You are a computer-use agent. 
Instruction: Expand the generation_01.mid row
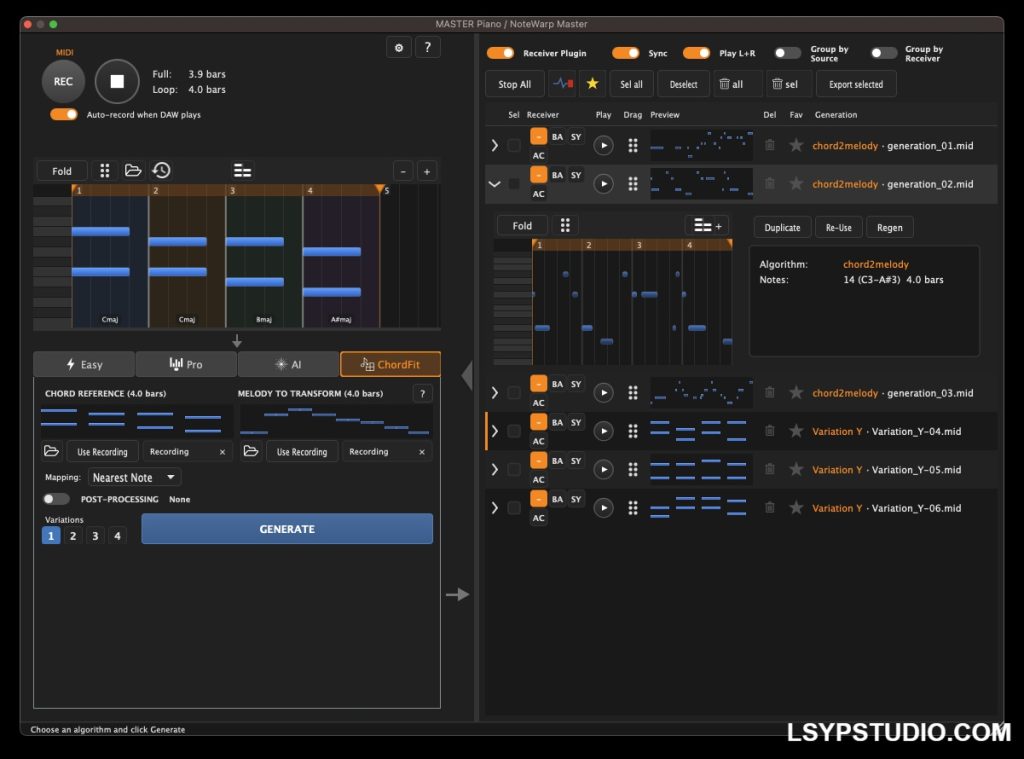494,146
